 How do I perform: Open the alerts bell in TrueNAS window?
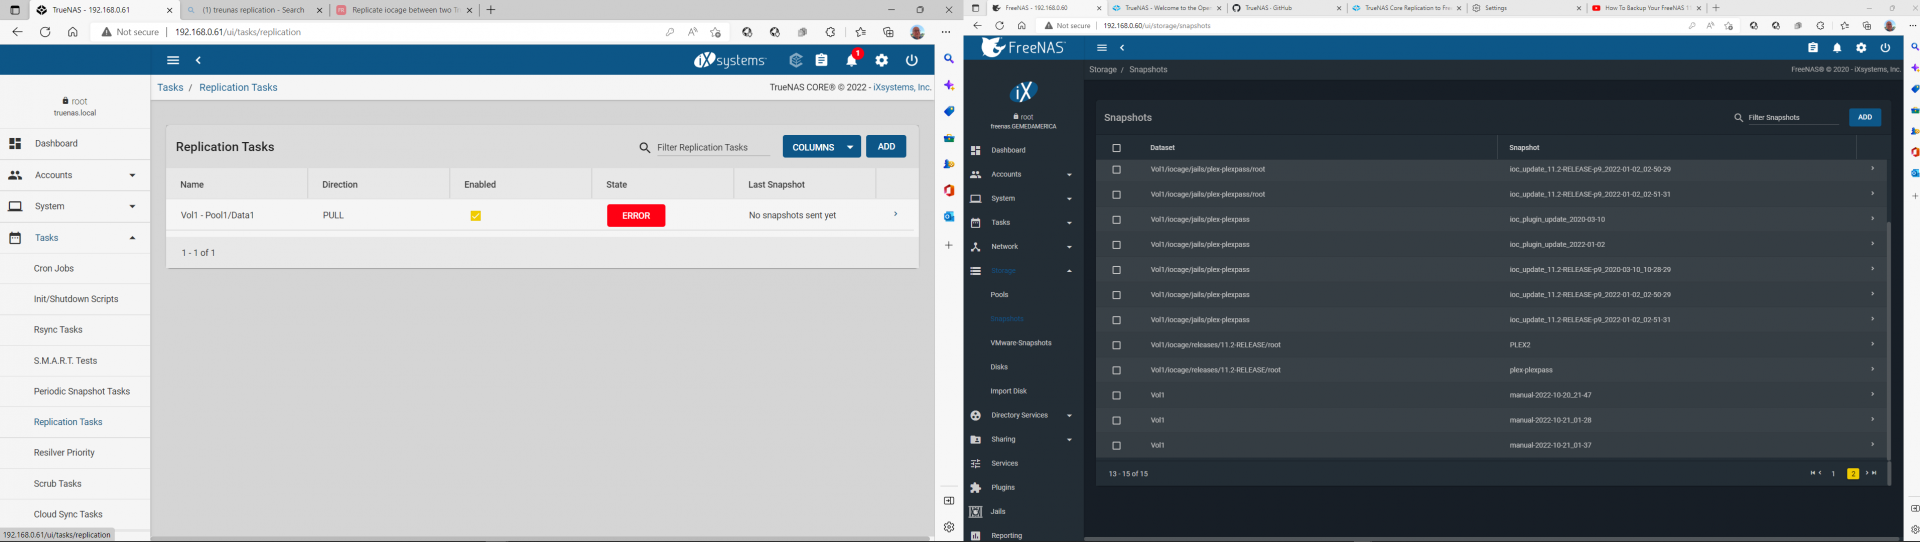pos(851,60)
